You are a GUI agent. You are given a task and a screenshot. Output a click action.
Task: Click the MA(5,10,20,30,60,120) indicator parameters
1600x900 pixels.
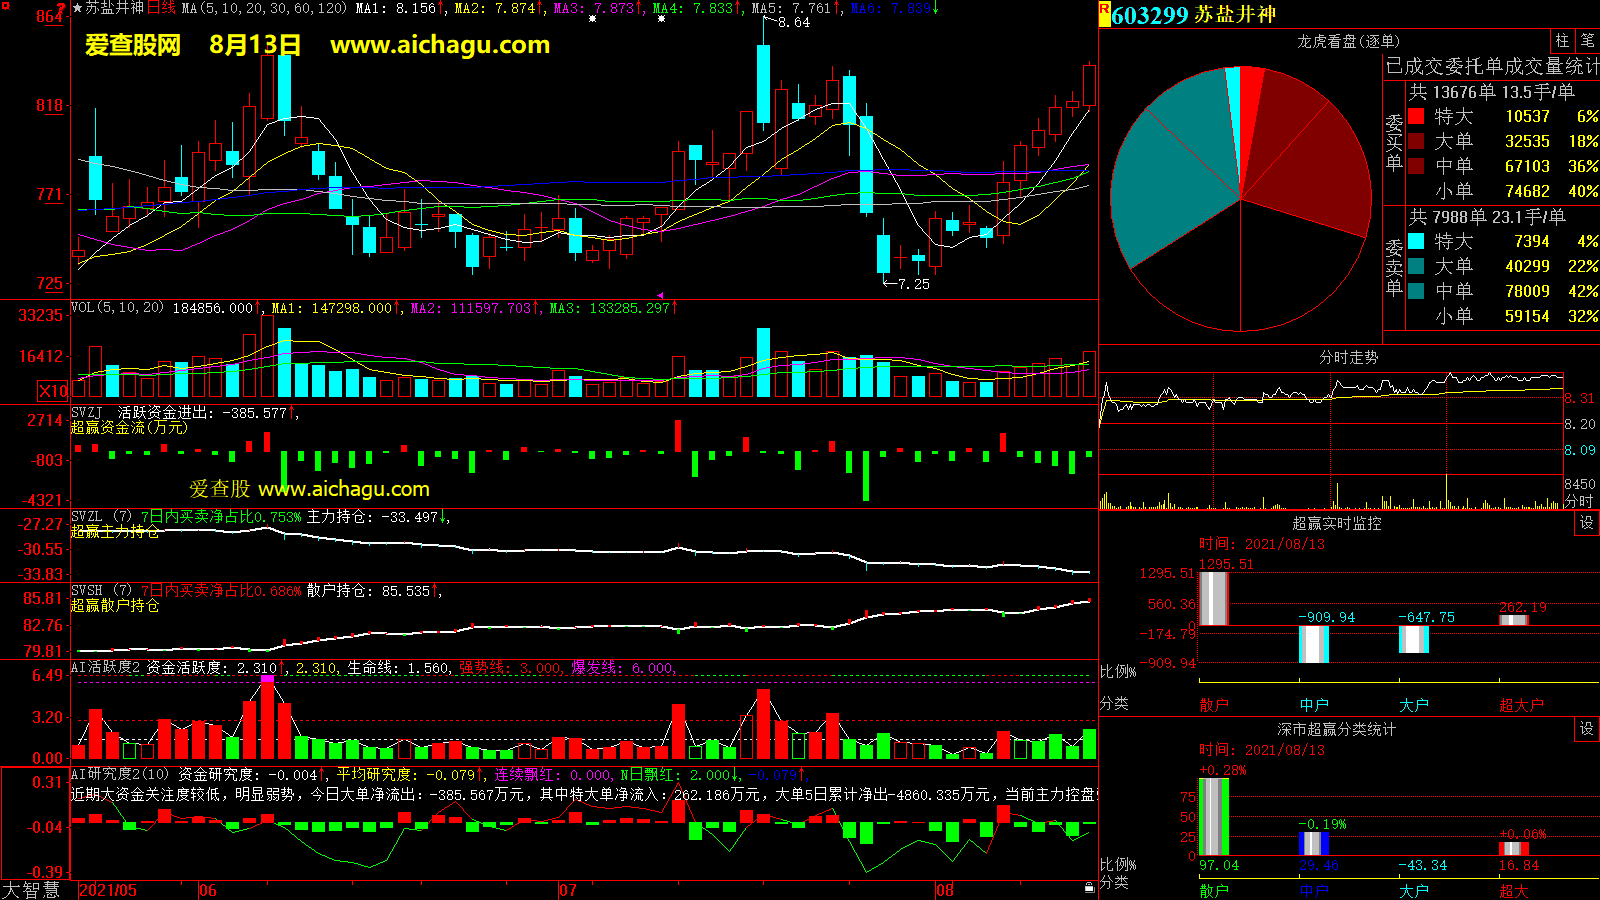(264, 8)
